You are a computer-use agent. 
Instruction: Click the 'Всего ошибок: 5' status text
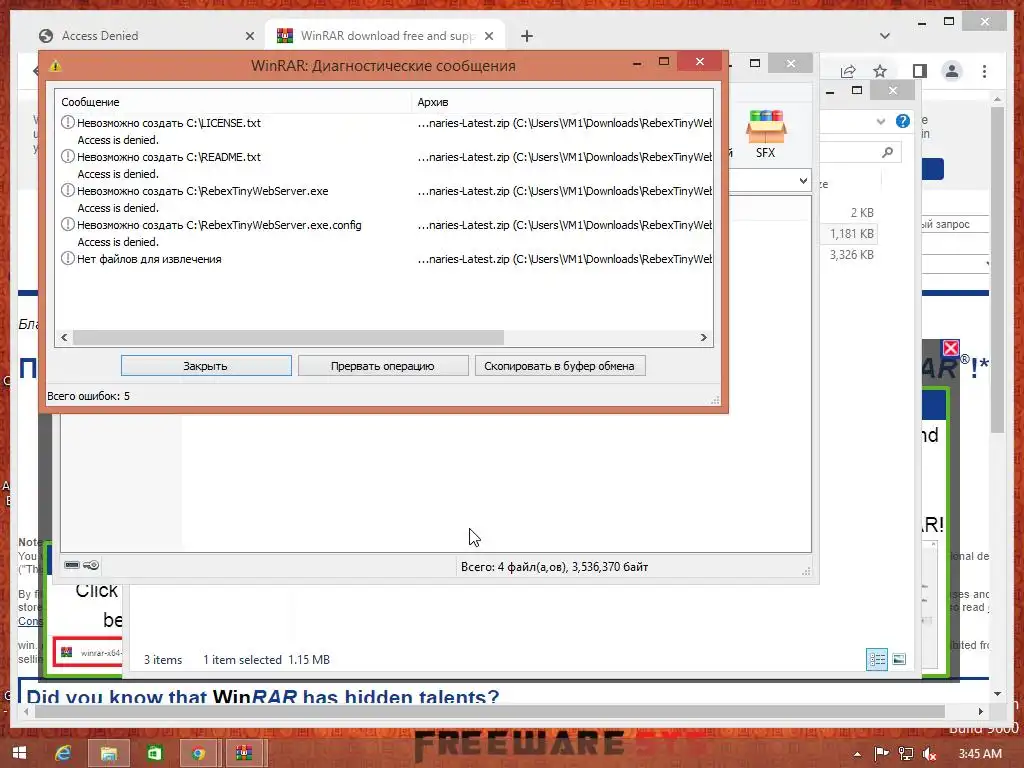pyautogui.click(x=88, y=396)
